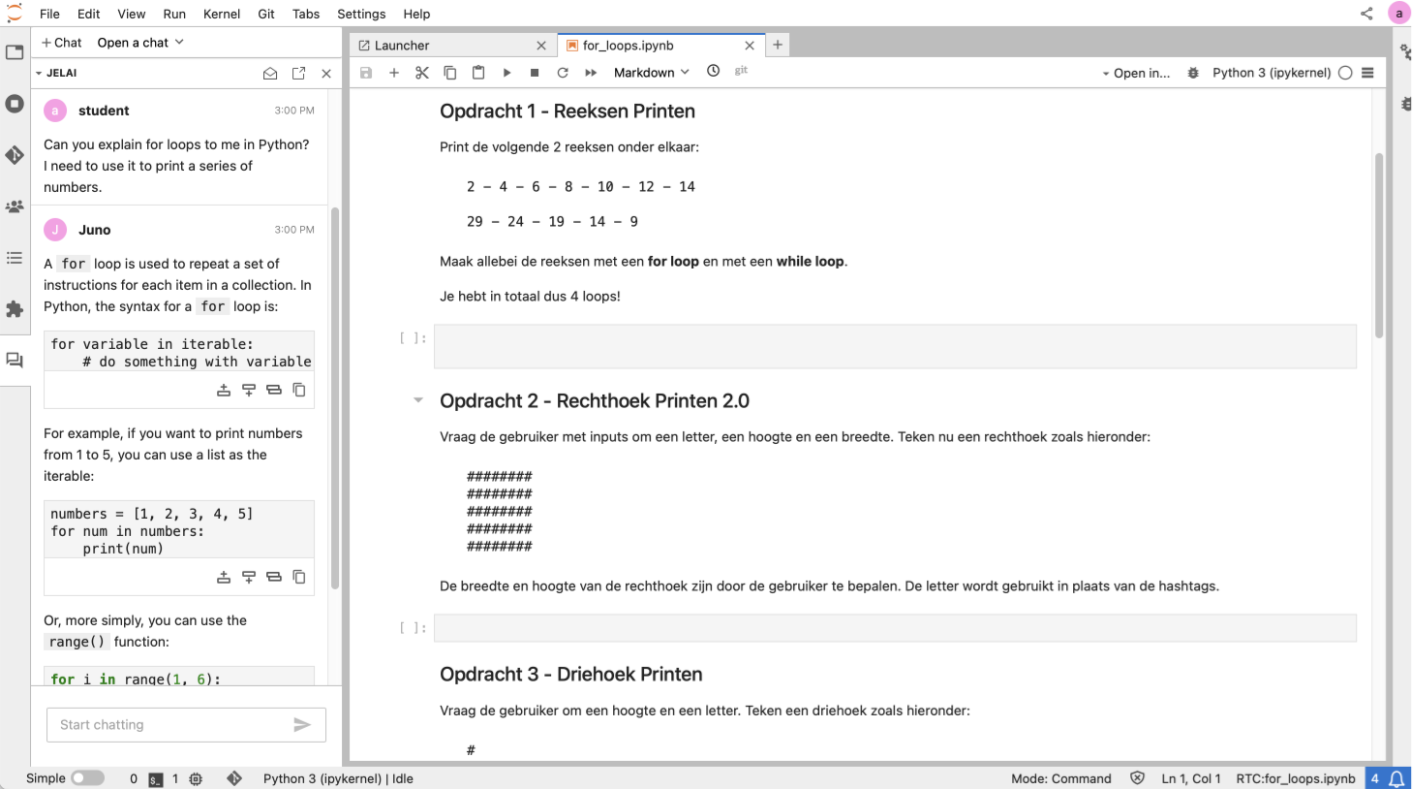This screenshot has height=789, width=1414.
Task: Click the Python 3 (ipykernel) kernel switcher
Action: point(1271,73)
